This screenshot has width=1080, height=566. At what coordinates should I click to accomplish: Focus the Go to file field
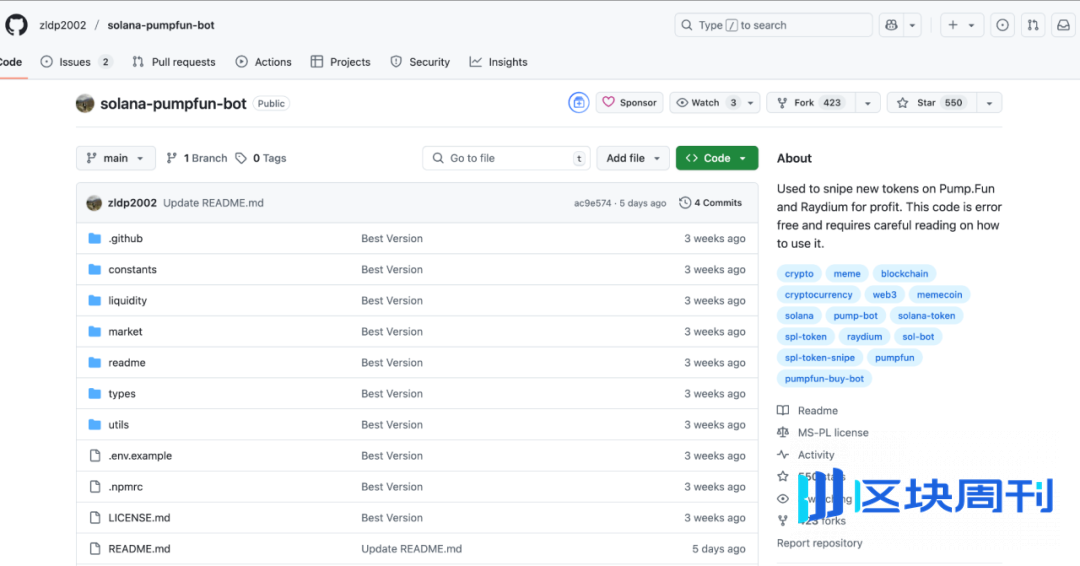506,158
